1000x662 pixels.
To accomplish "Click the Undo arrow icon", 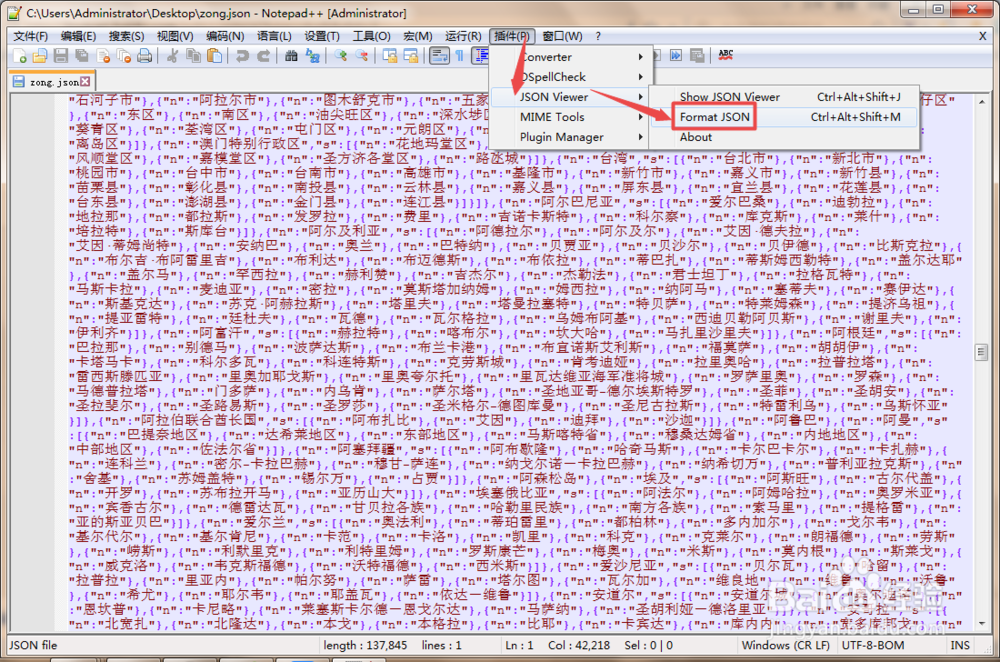I will click(241, 56).
